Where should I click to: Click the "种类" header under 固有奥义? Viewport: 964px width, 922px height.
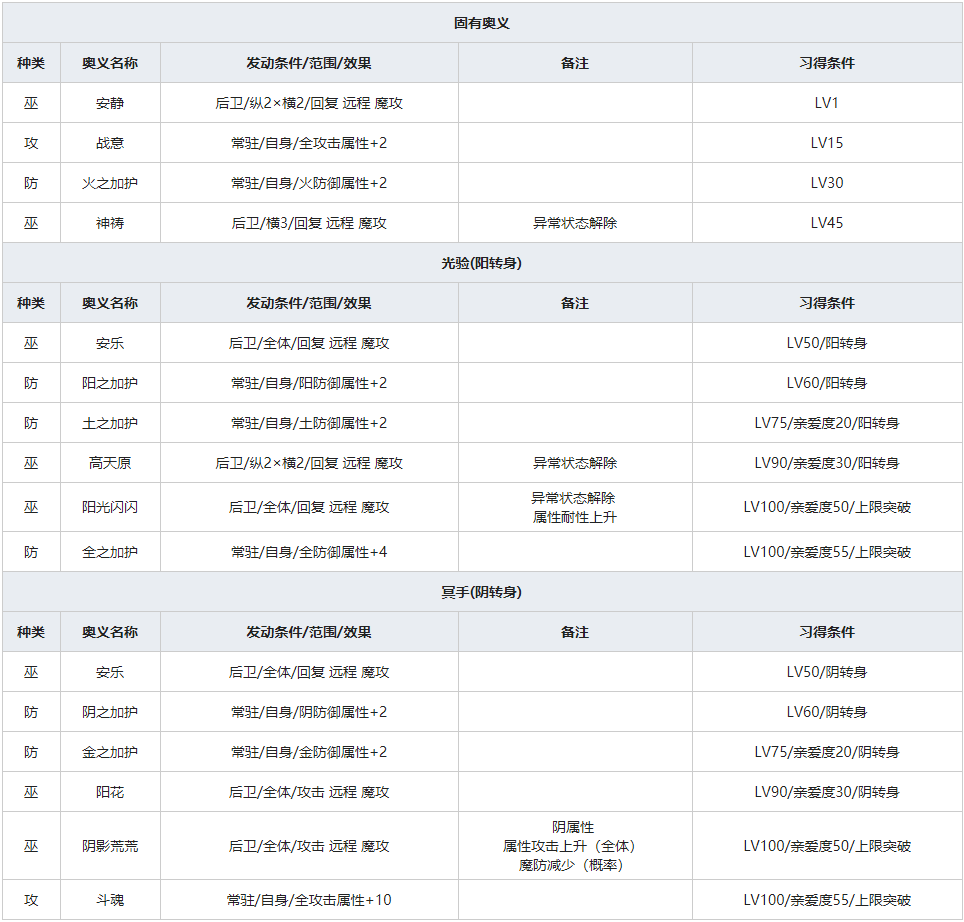(x=31, y=63)
